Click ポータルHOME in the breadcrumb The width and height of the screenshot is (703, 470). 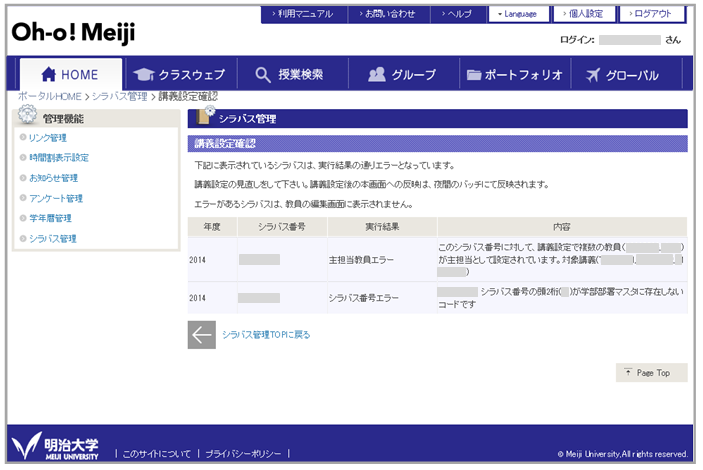[50, 96]
